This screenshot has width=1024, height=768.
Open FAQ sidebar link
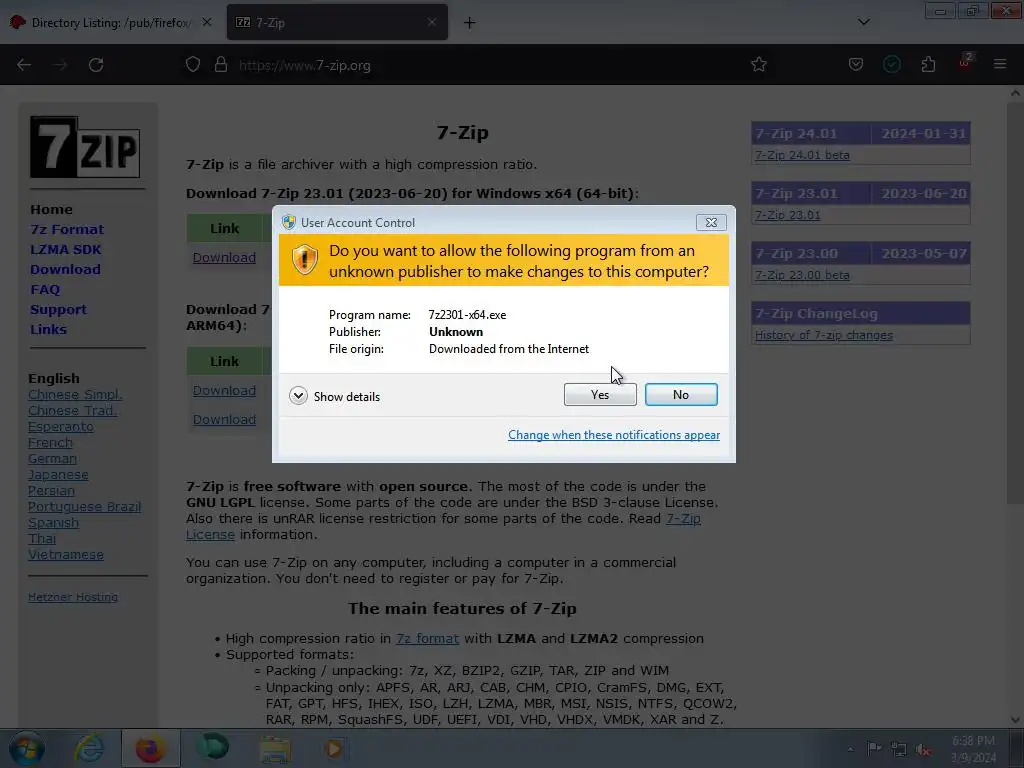point(45,289)
